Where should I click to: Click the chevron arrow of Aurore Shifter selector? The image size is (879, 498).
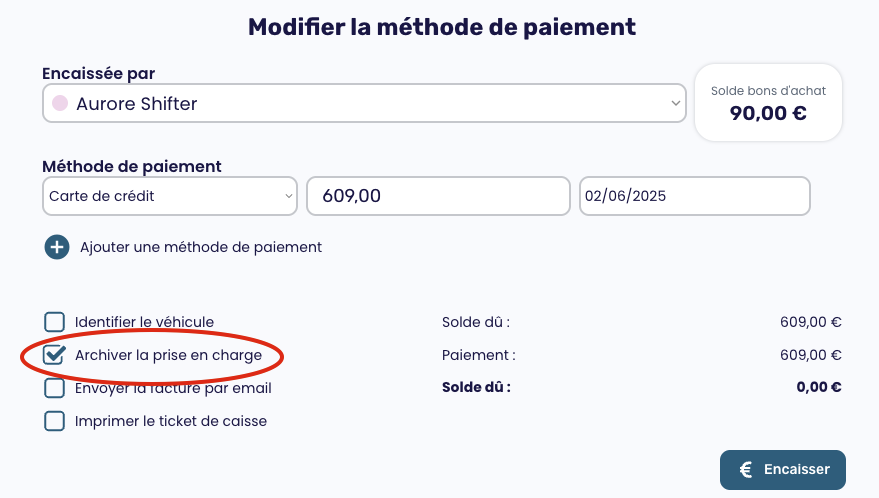click(676, 103)
